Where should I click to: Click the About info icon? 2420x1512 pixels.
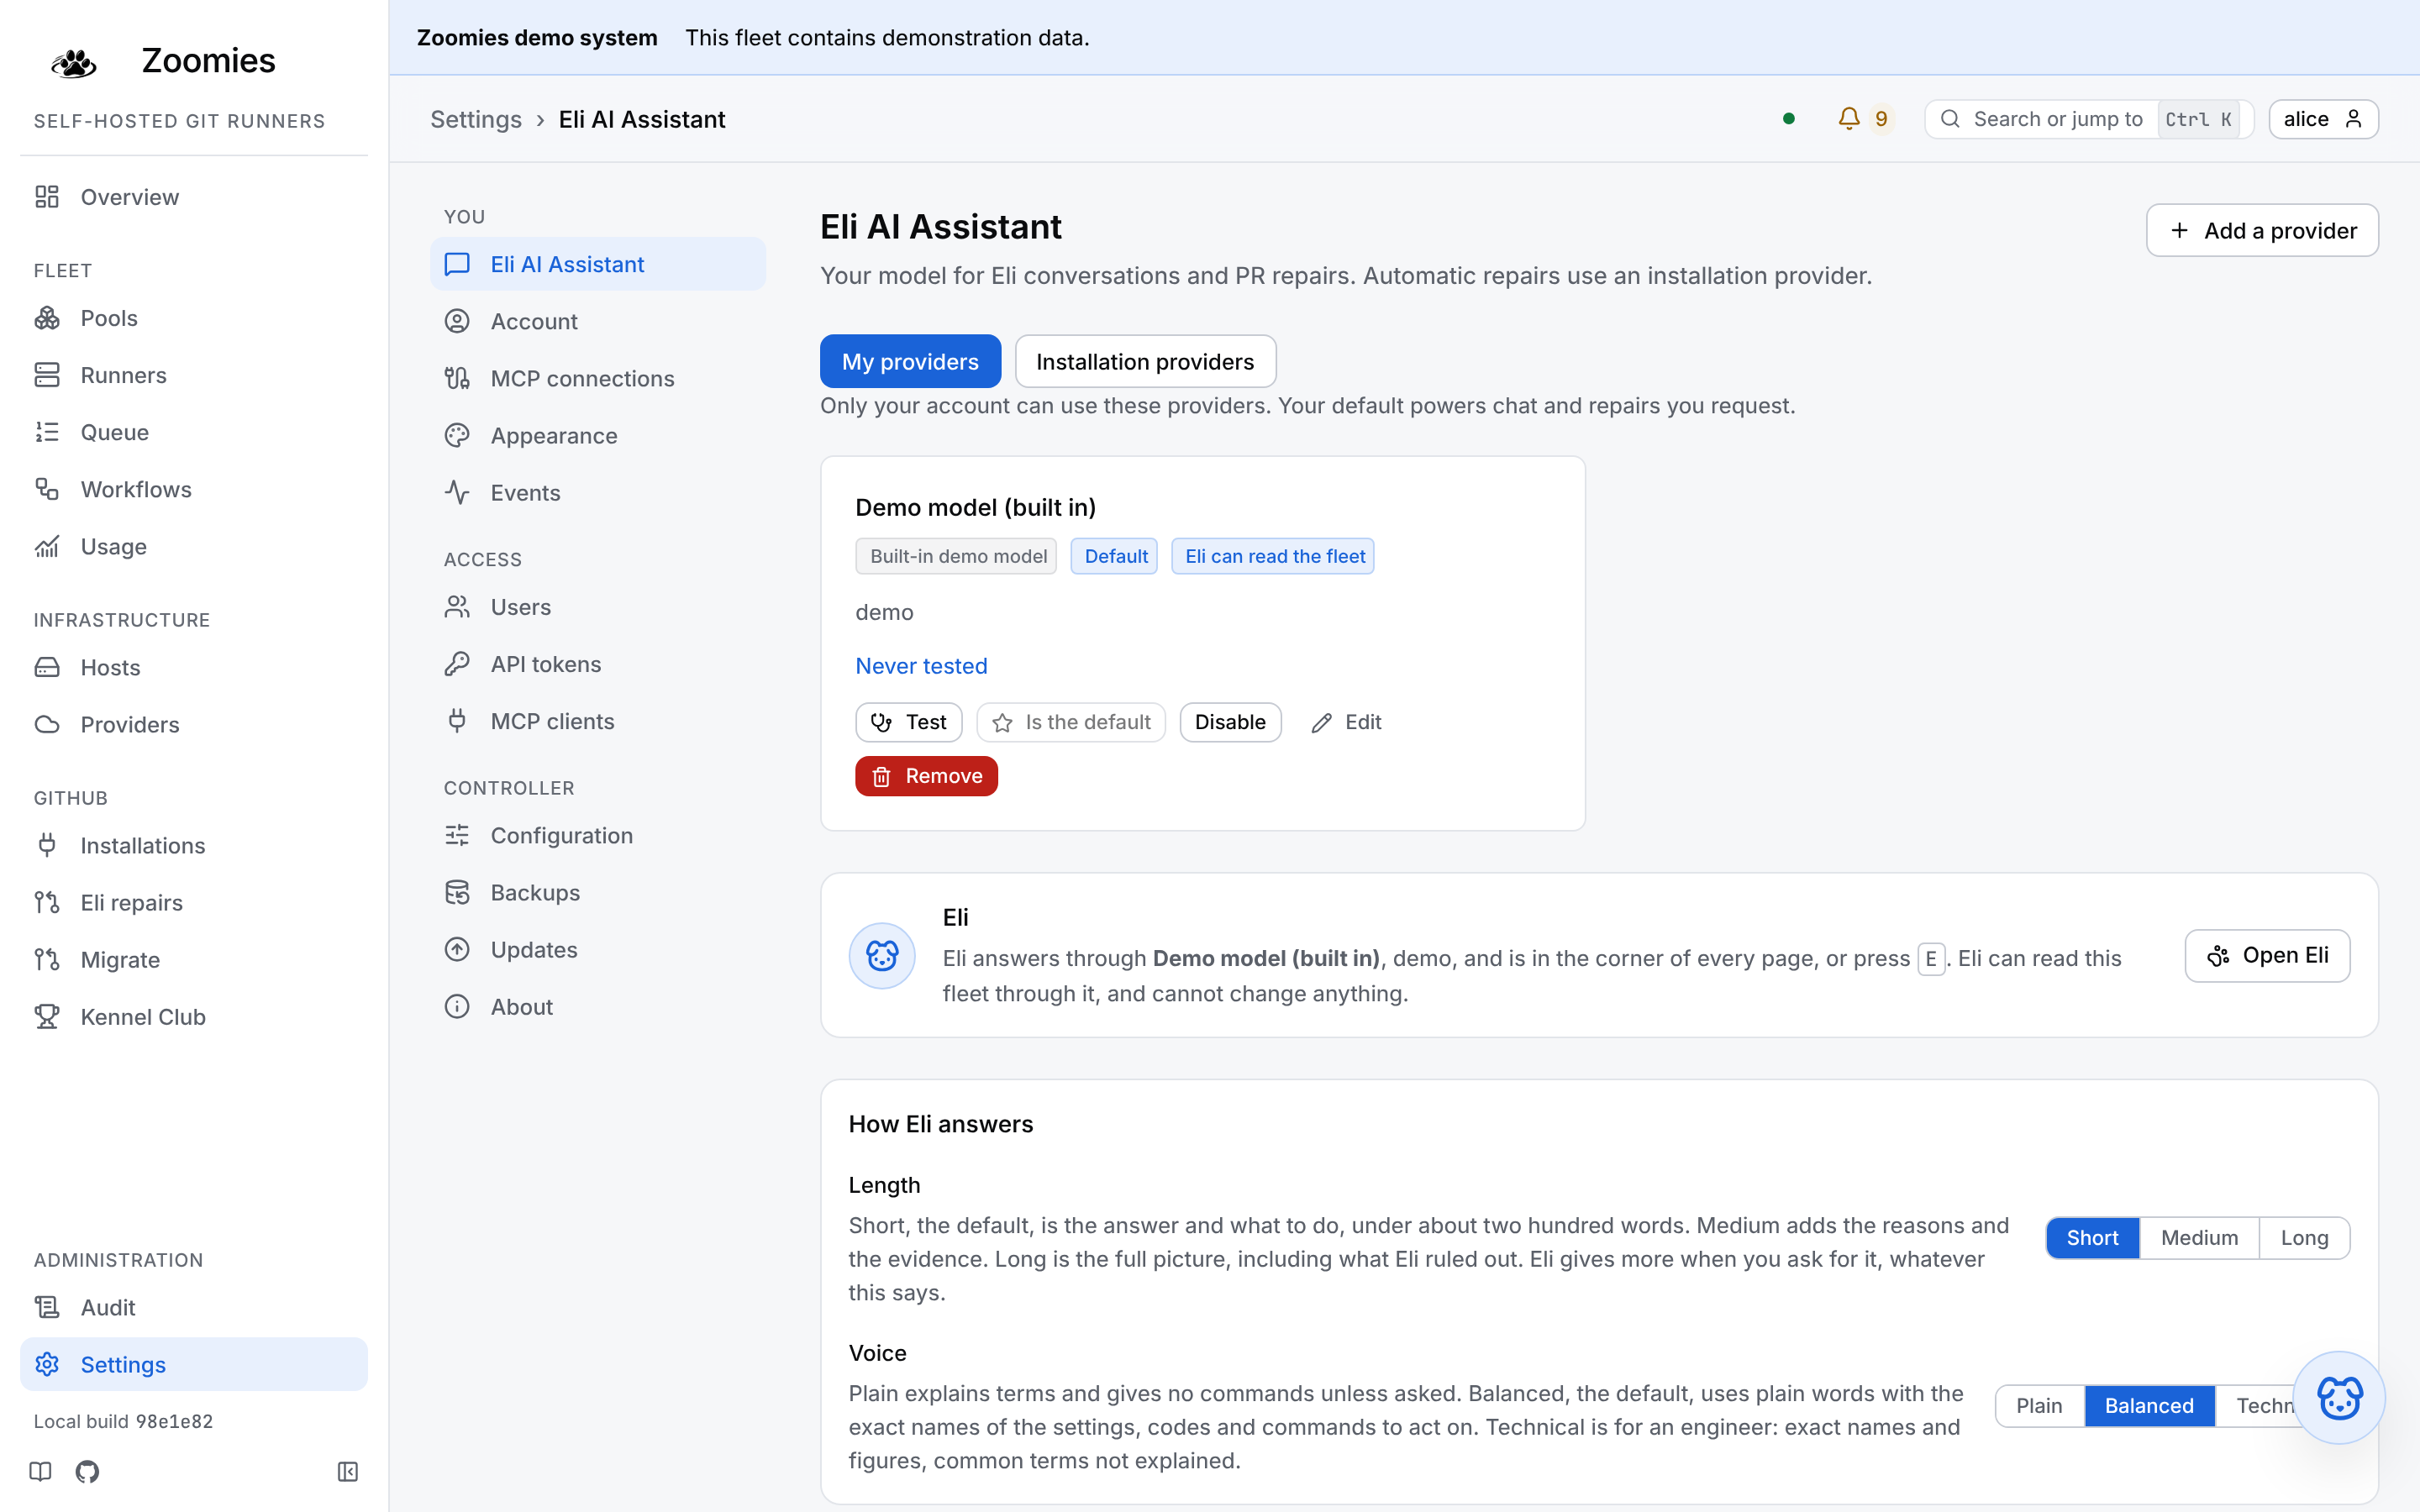457,1006
